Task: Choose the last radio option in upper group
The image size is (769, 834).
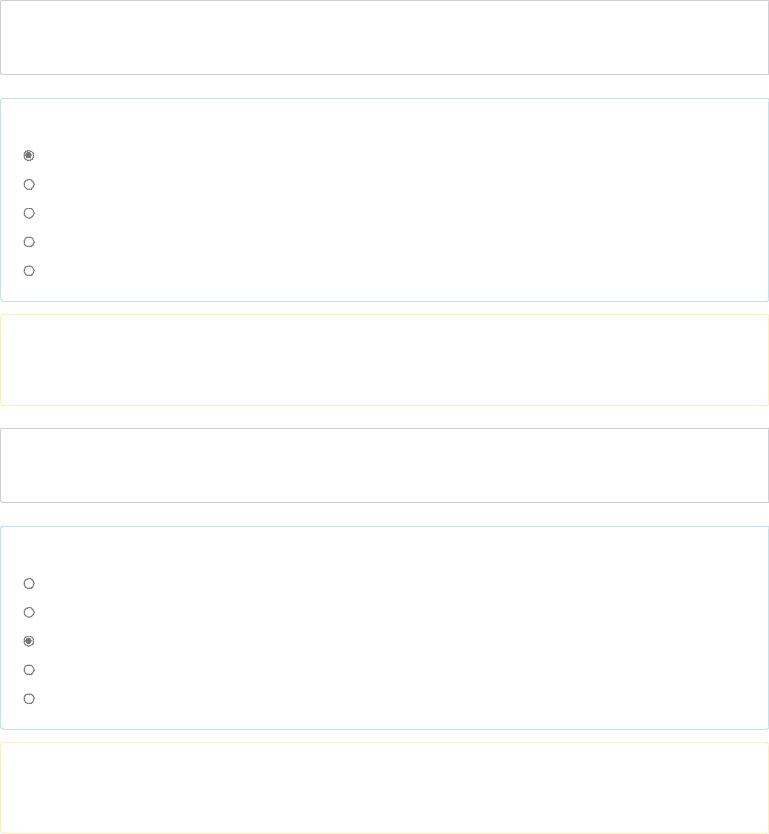Action: click(x=29, y=271)
